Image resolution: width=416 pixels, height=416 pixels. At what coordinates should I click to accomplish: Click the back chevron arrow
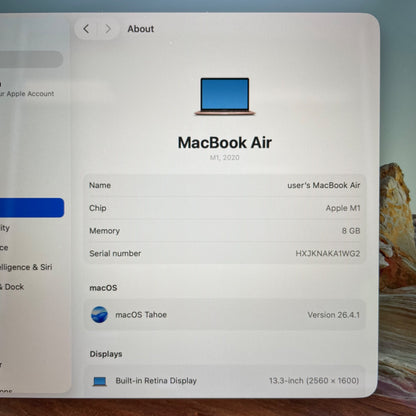(x=86, y=29)
